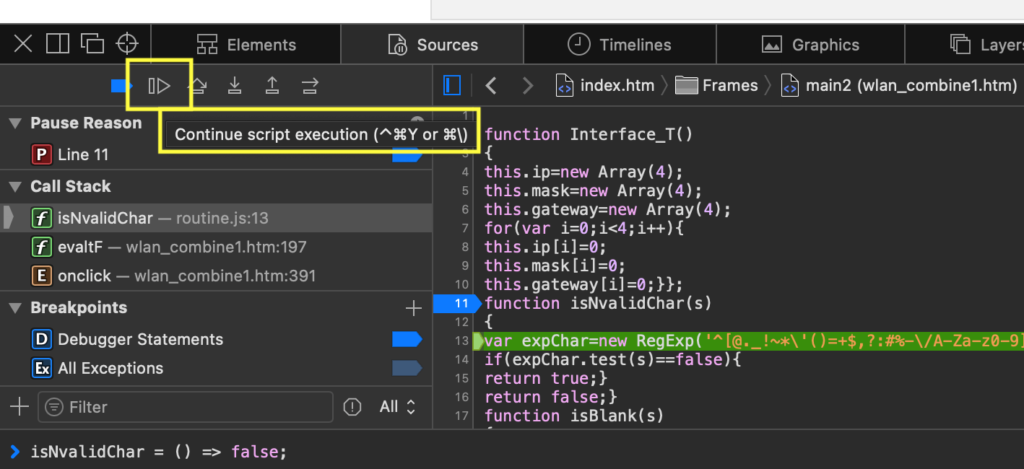Switch to the Elements tab
Screen dimensions: 1024x469
(247, 45)
